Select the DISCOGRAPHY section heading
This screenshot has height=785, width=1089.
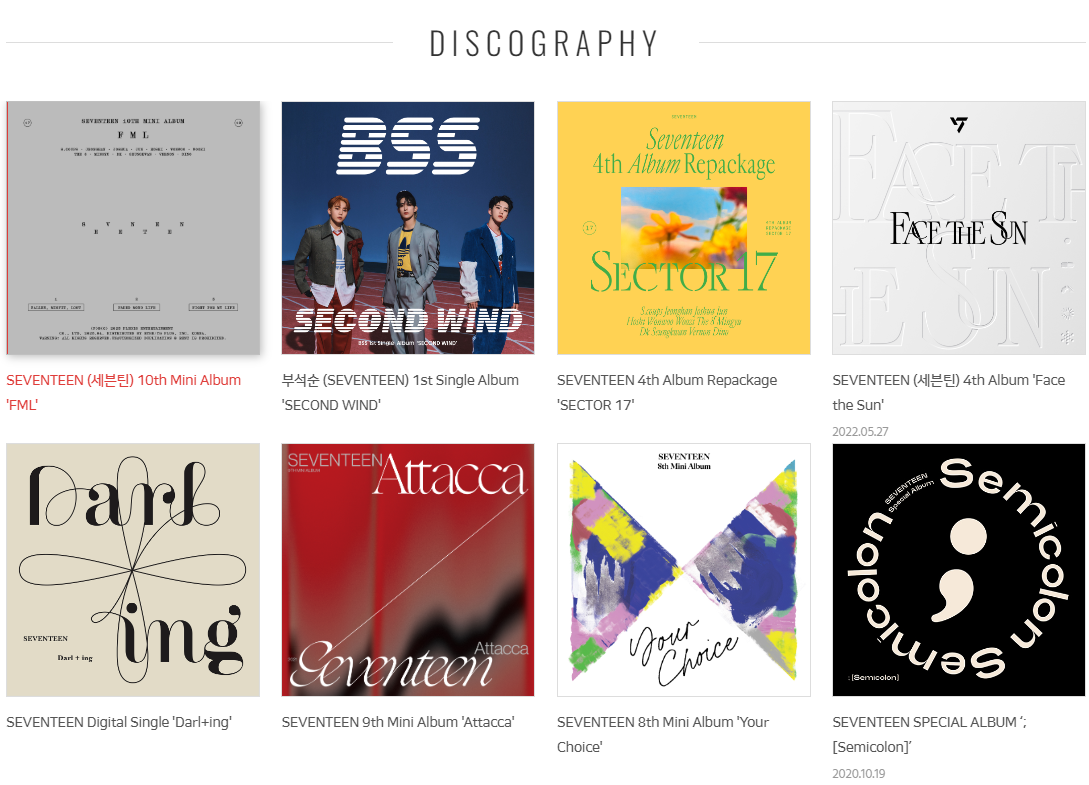point(544,44)
